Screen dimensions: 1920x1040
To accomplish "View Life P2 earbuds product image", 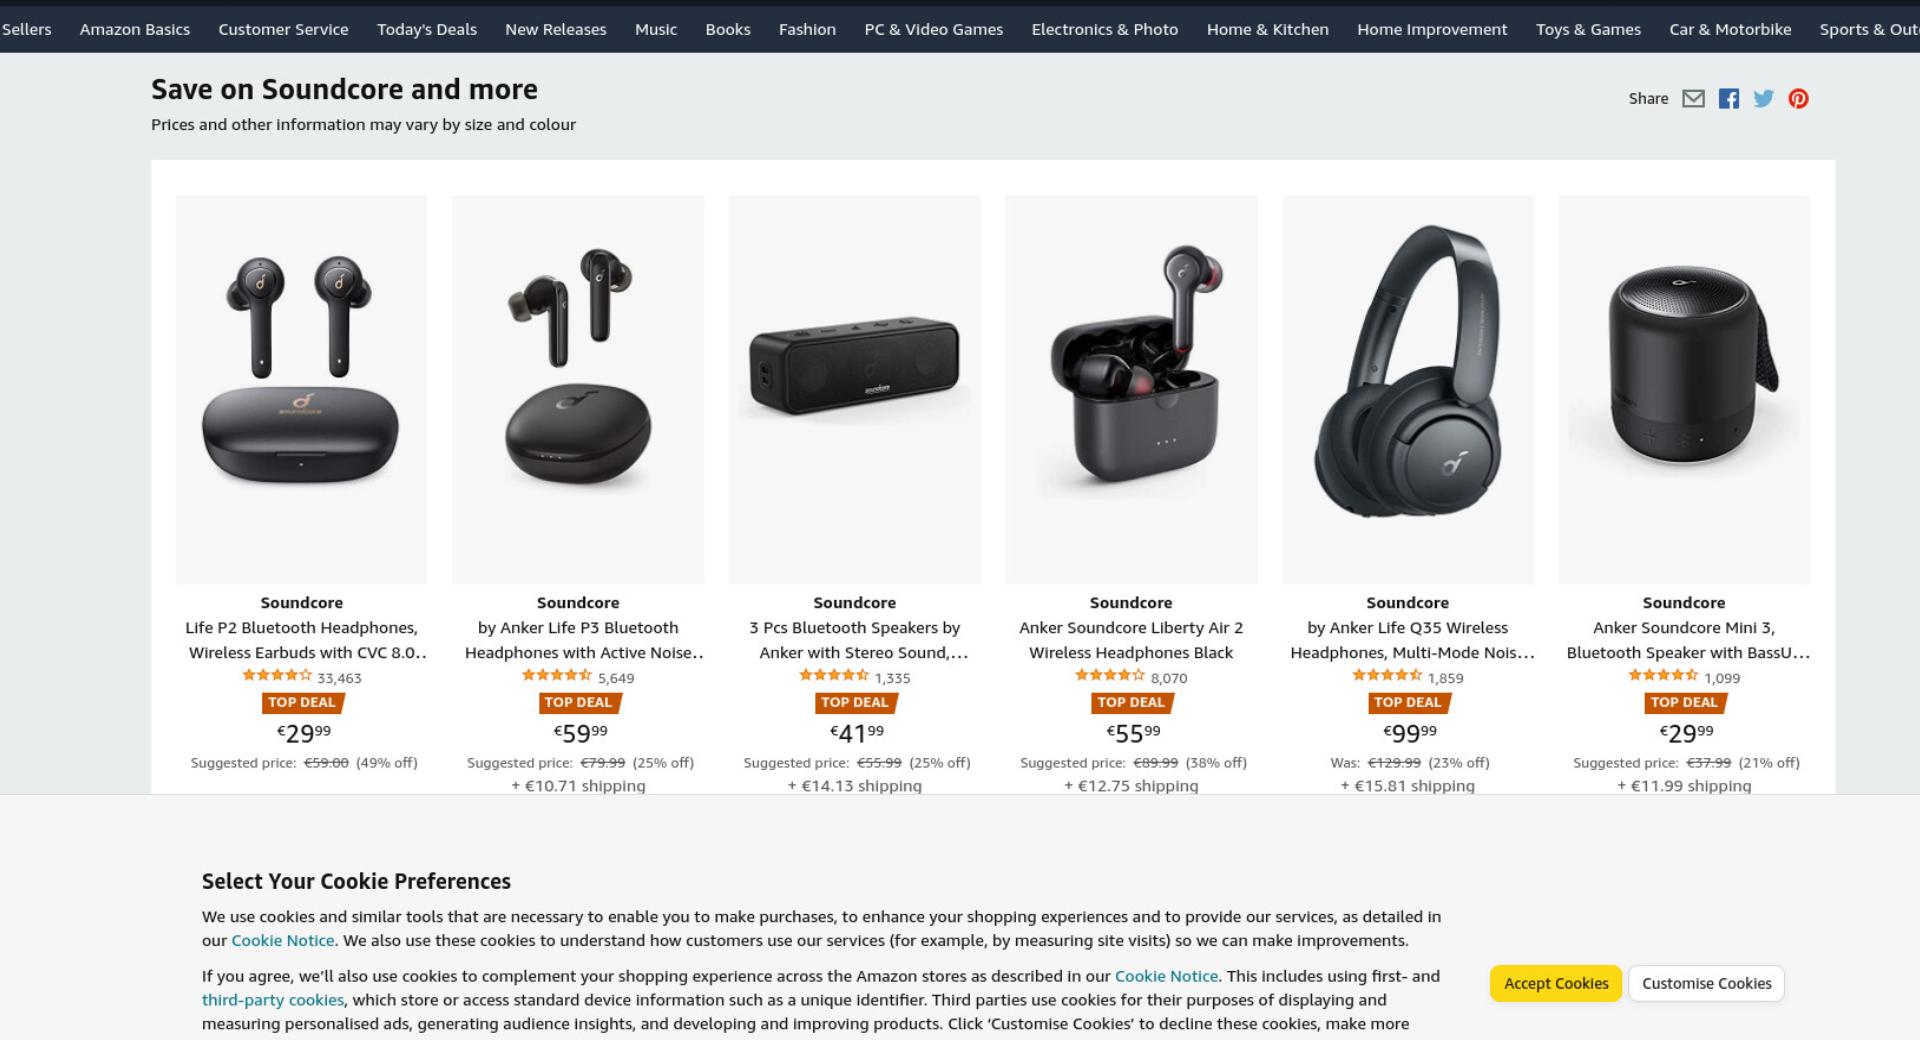I will click(x=301, y=389).
